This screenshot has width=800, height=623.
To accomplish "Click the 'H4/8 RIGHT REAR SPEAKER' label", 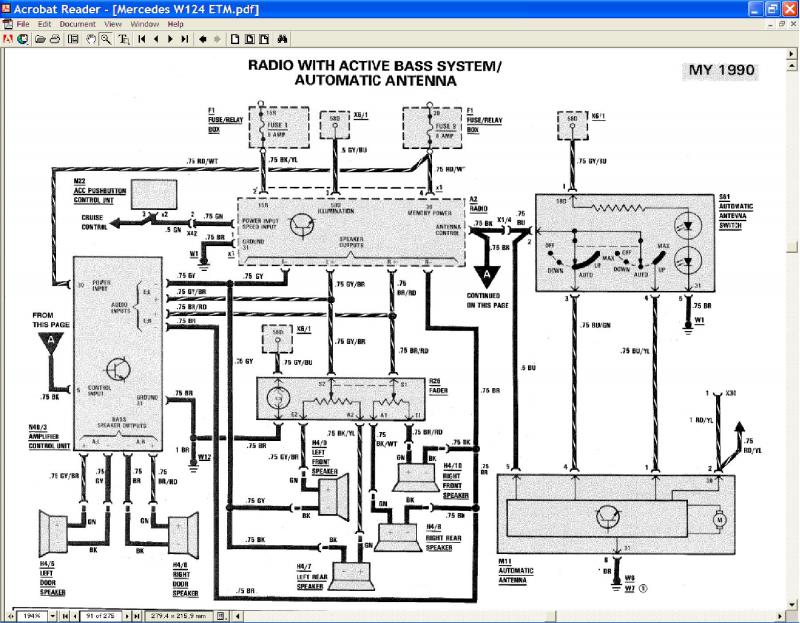I will point(443,537).
